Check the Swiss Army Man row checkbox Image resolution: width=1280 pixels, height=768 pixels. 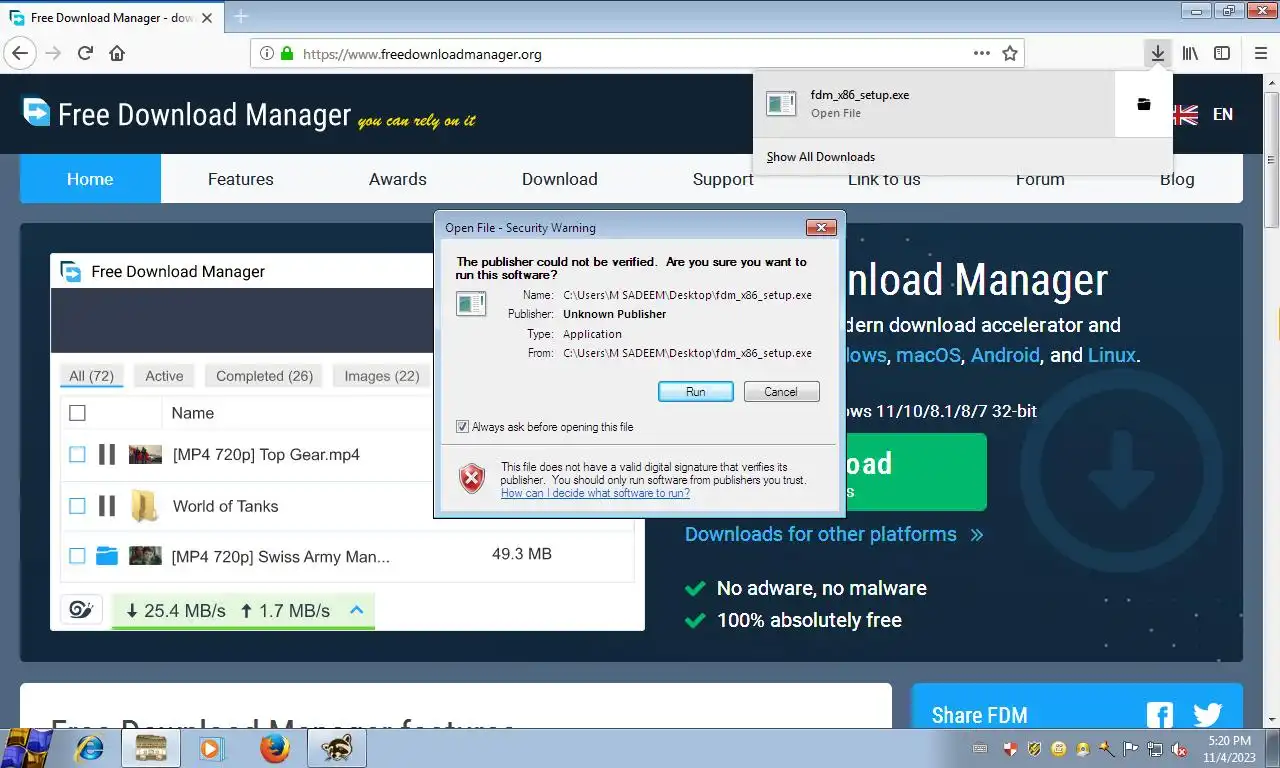point(77,556)
